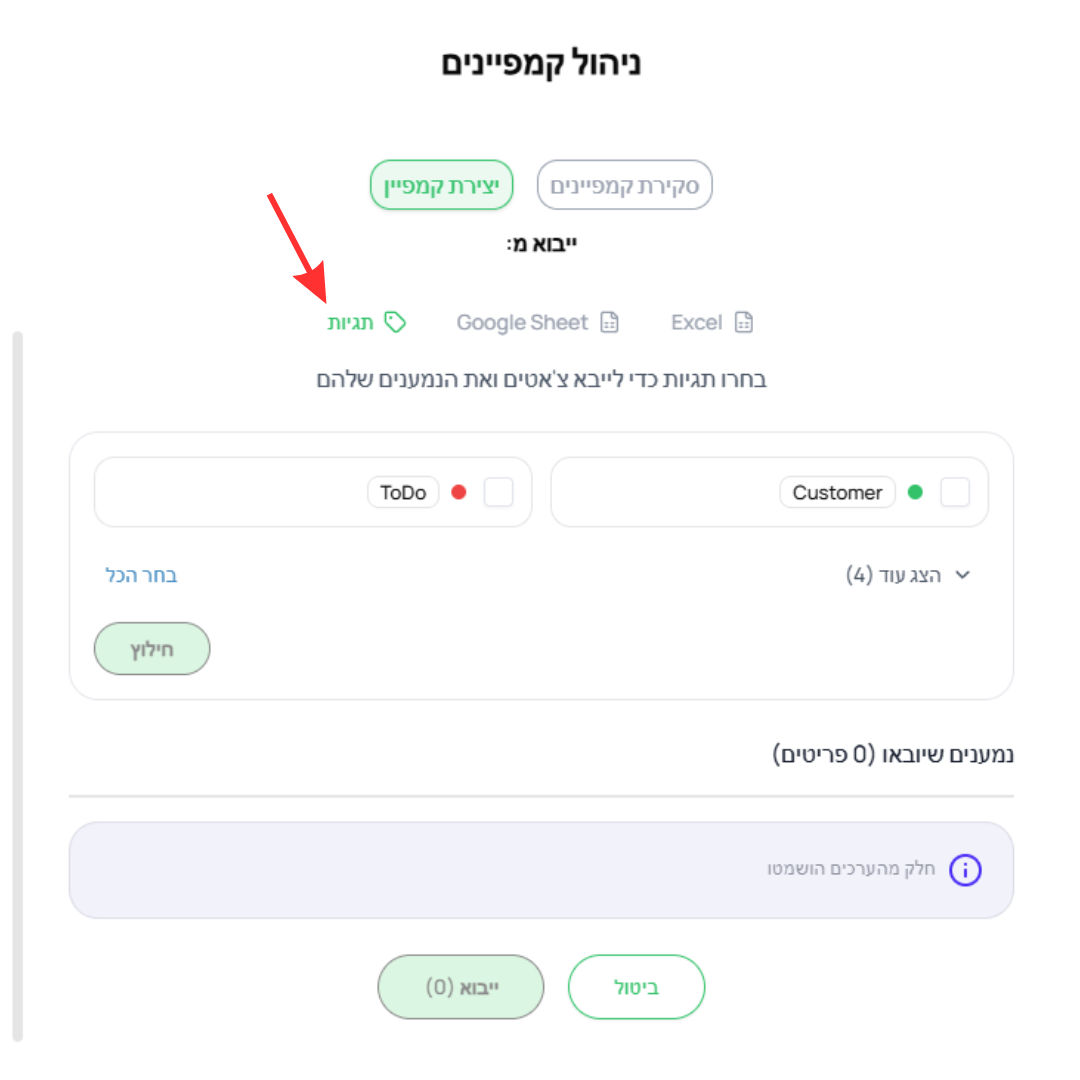Click the ייבוא (0) import button

pos(461,987)
